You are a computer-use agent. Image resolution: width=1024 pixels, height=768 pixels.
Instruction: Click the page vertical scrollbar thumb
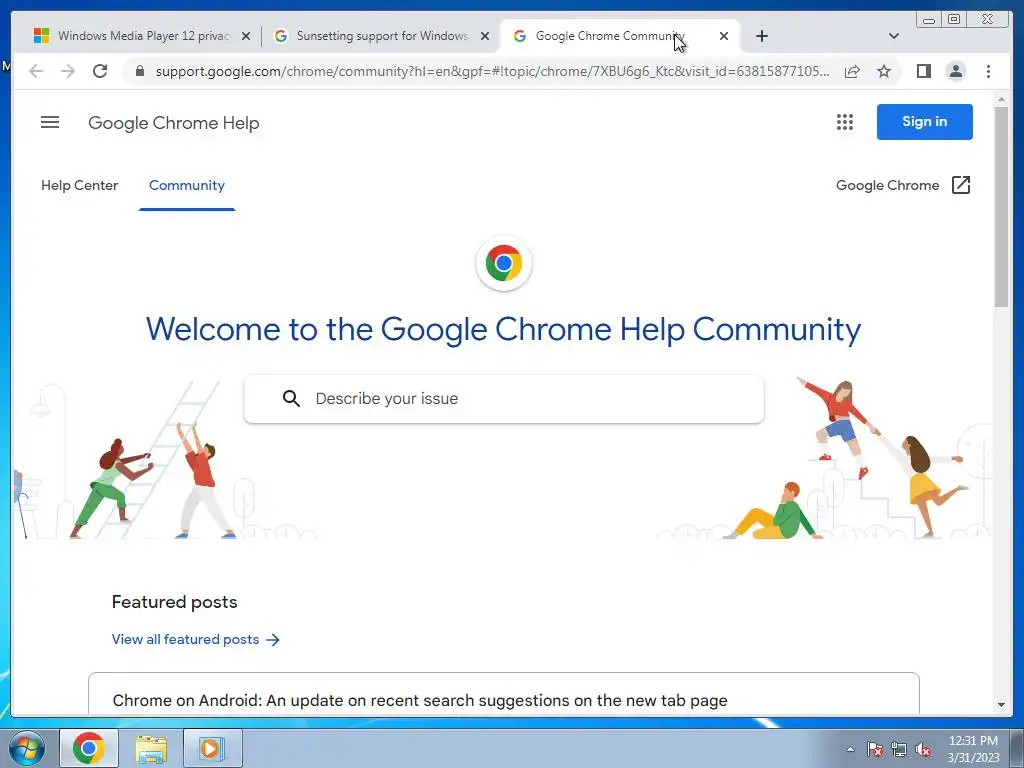point(1001,206)
